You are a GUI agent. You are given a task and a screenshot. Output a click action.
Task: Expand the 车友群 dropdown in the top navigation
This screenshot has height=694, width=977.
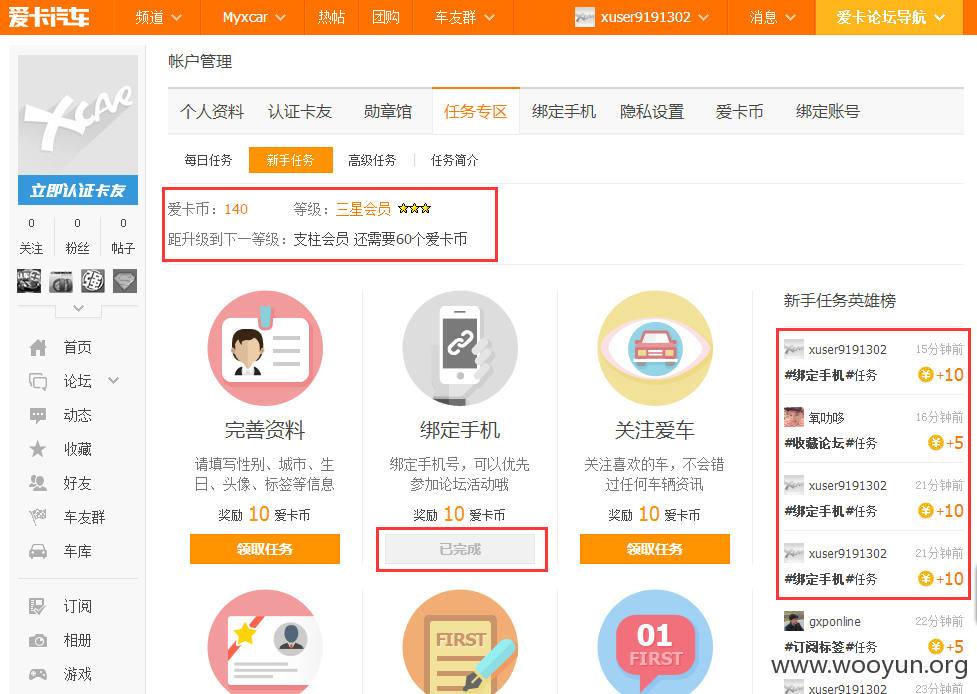click(465, 17)
